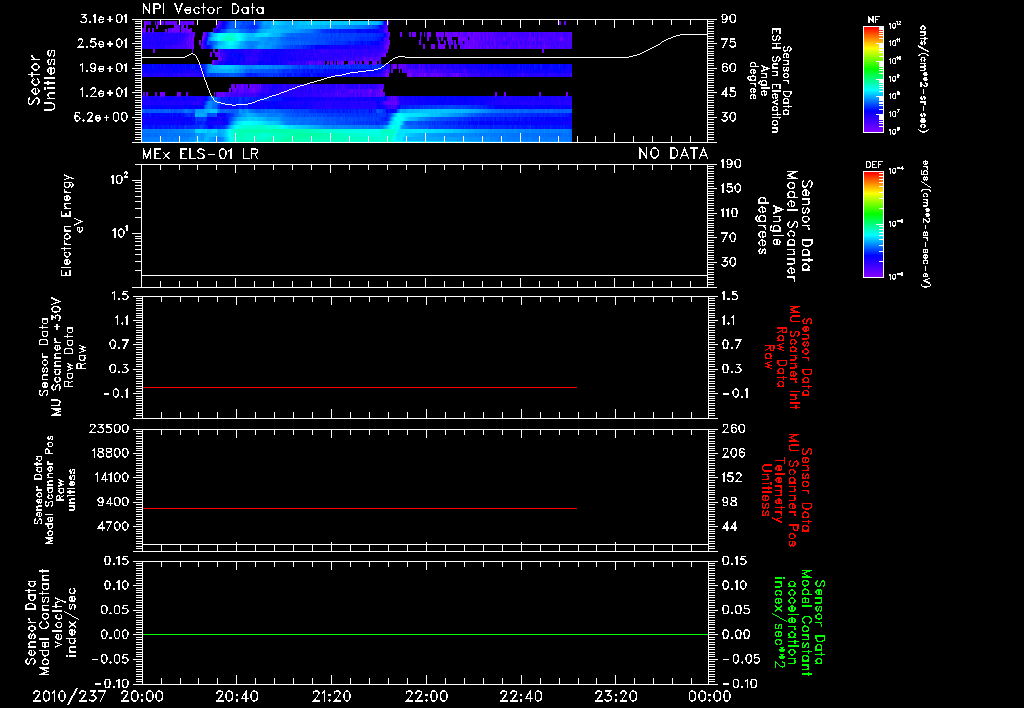Click the 23500 scanner position tick label

(109, 428)
